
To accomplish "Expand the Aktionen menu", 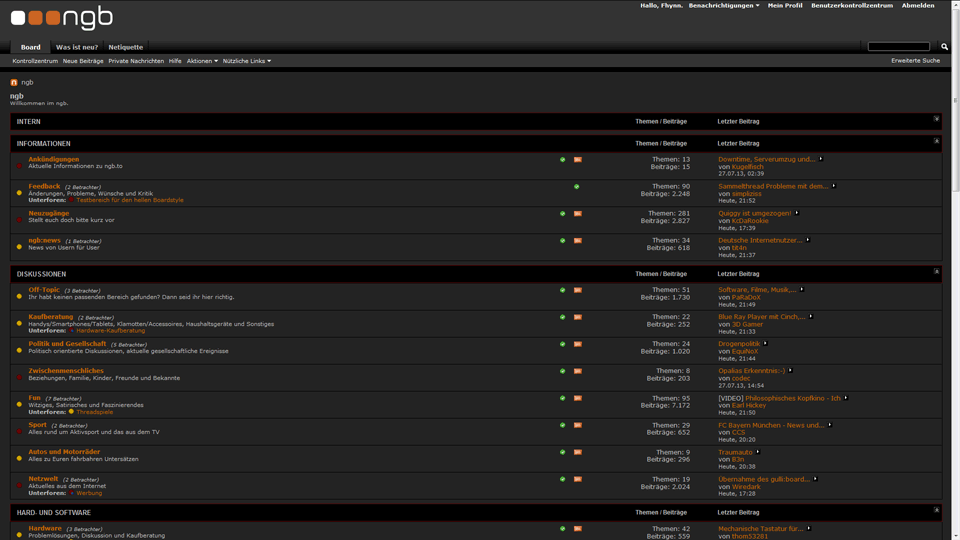I will click(x=202, y=61).
